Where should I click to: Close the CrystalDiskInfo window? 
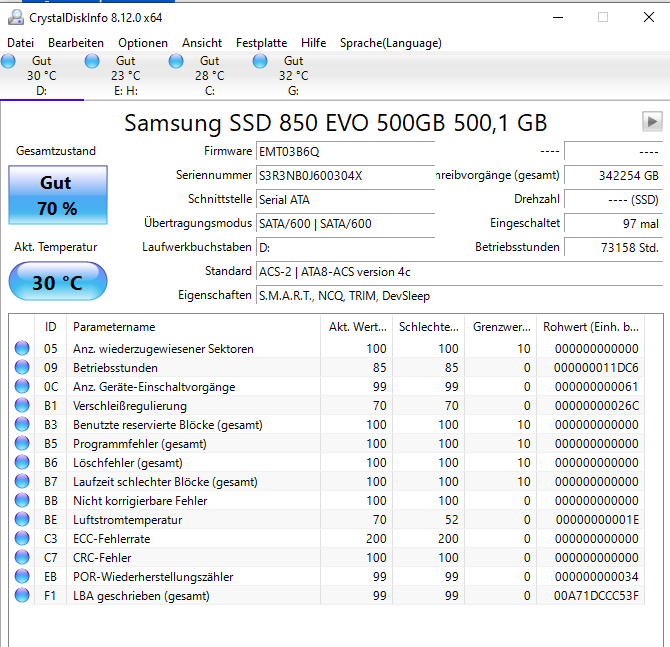pyautogui.click(x=649, y=18)
